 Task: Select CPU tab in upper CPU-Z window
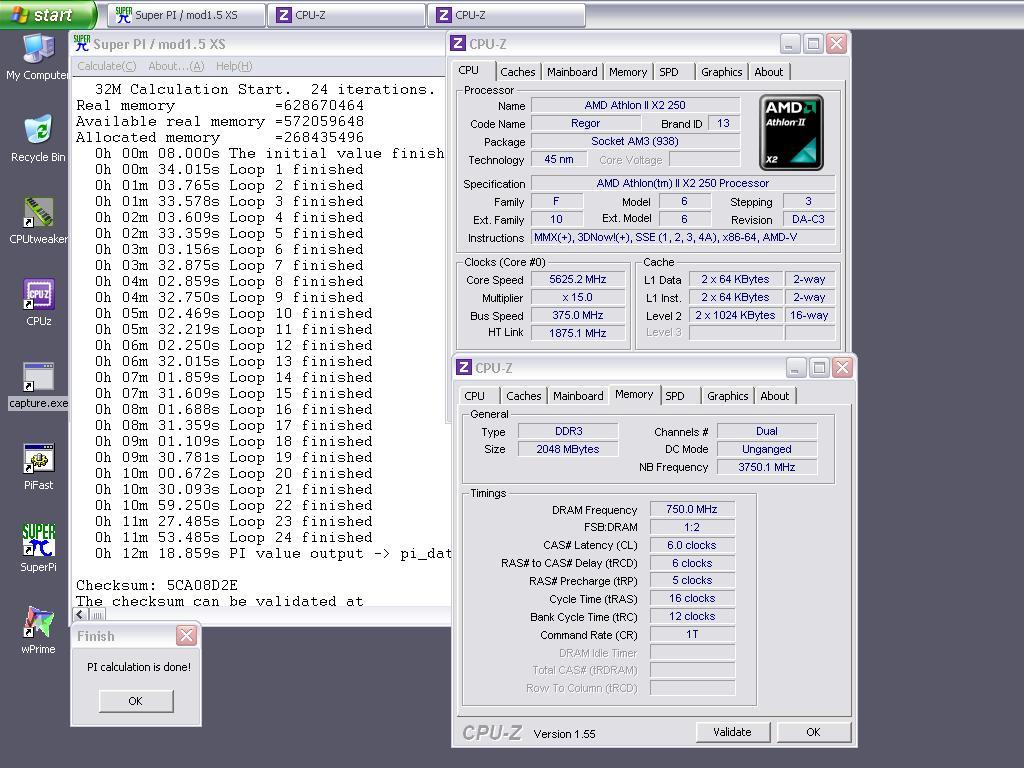pos(468,71)
